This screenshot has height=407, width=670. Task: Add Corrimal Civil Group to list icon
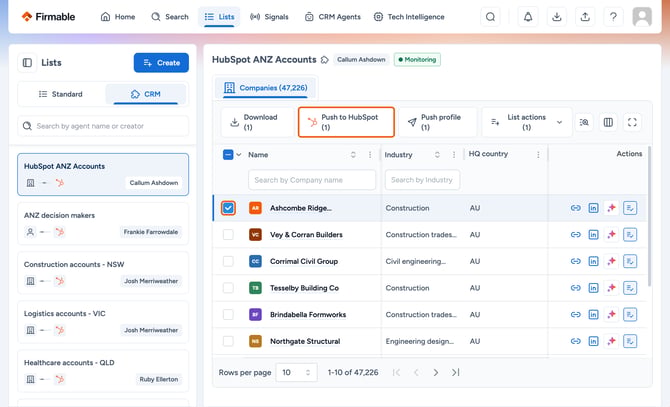coord(630,261)
